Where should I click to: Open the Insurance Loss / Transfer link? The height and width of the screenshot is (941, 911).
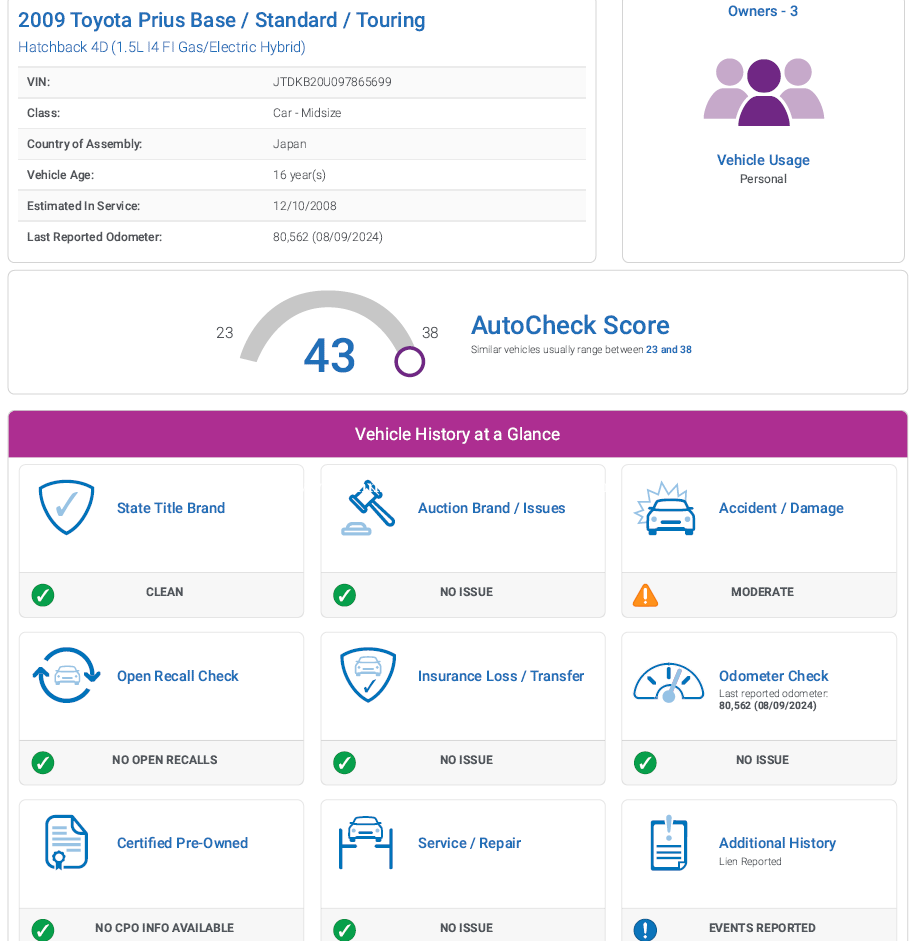coord(501,676)
